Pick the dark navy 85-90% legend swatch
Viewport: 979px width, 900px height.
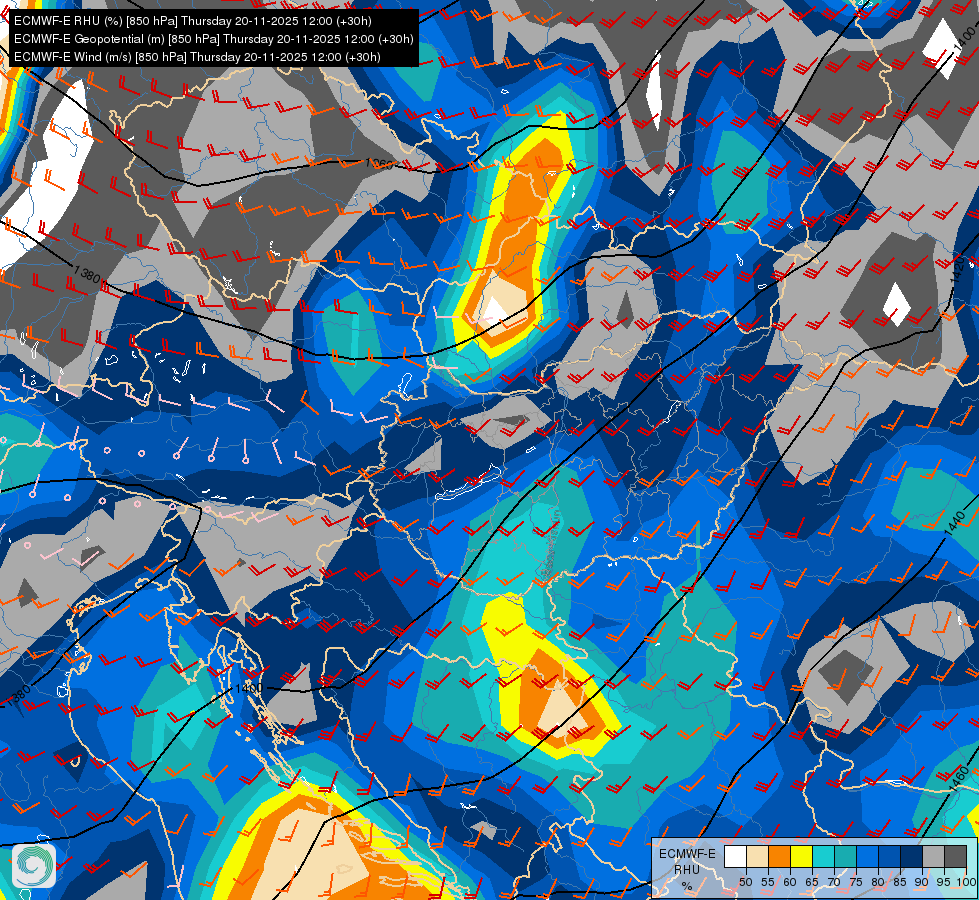click(x=912, y=856)
